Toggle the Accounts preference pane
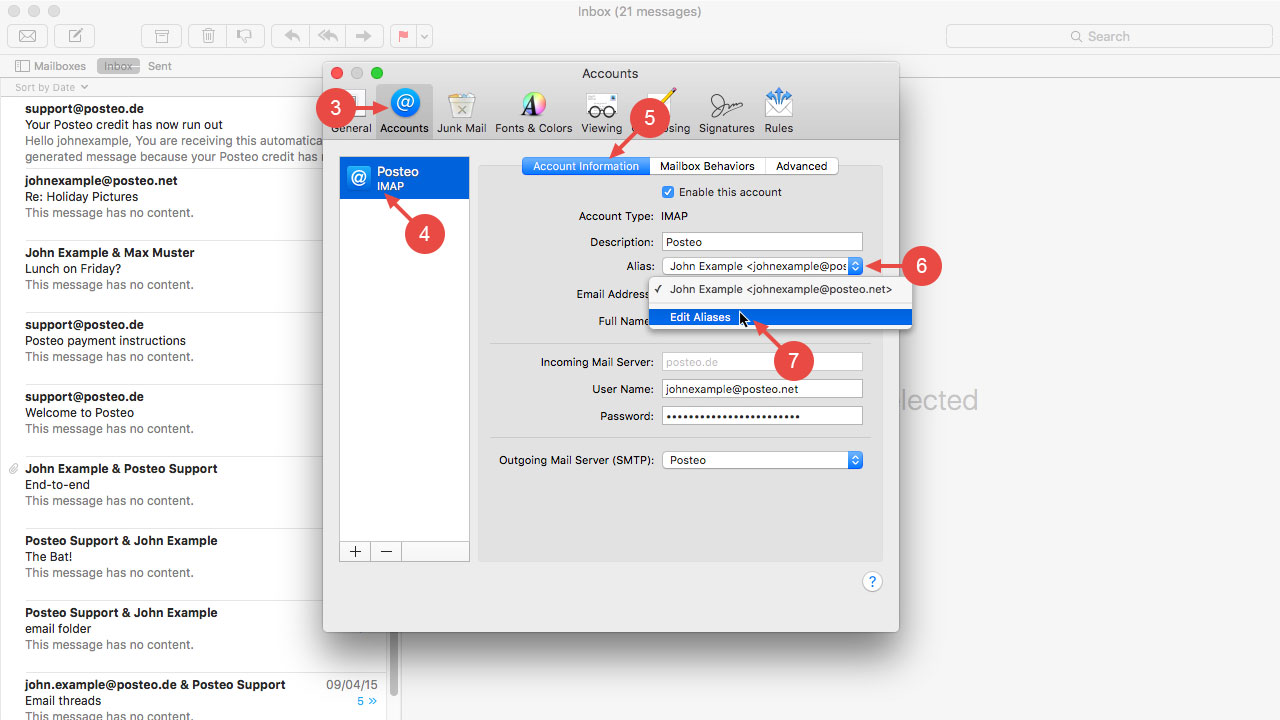The width and height of the screenshot is (1280, 720). [404, 110]
